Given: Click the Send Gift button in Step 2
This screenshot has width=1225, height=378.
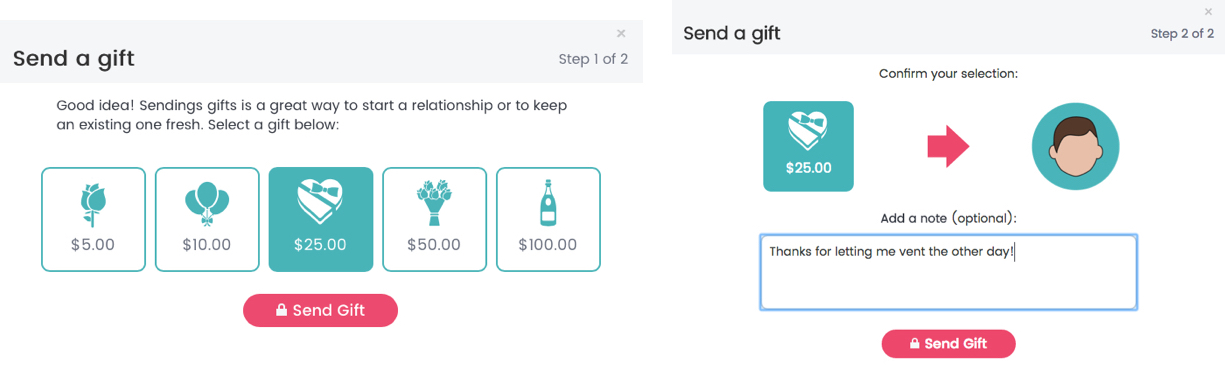Looking at the screenshot, I should pyautogui.click(x=948, y=343).
